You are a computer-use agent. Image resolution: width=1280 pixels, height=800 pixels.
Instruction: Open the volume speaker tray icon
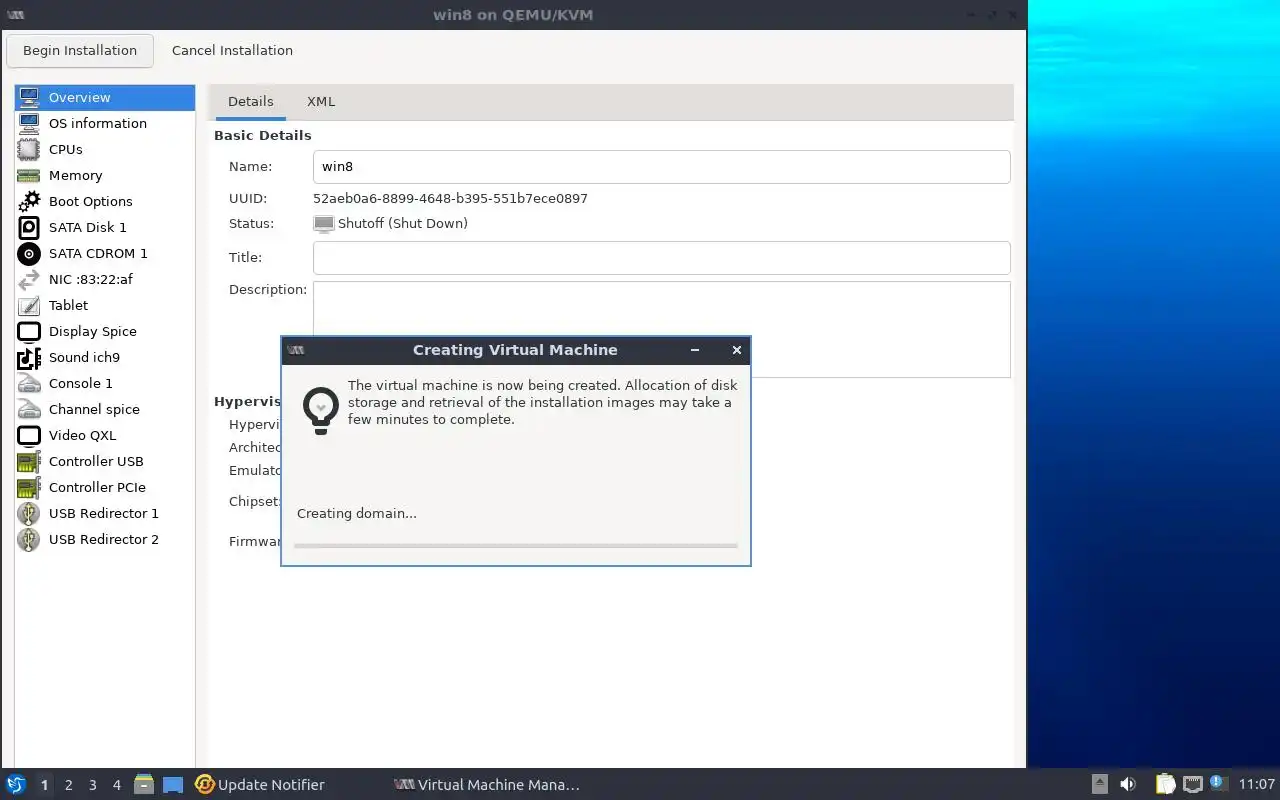pyautogui.click(x=1128, y=784)
